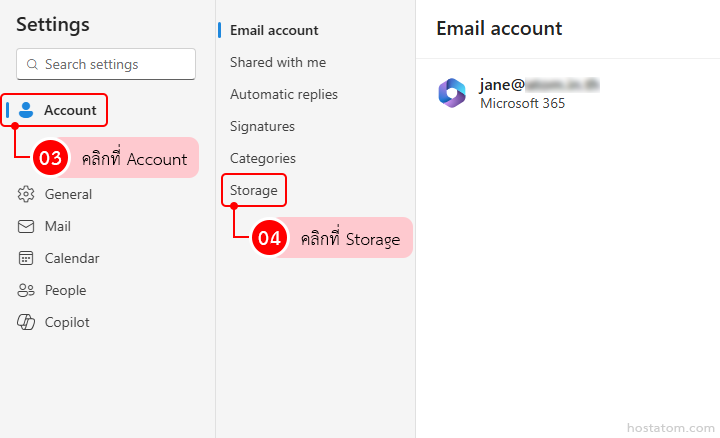Select the Mail settings category
This screenshot has width=720, height=438.
point(58,226)
